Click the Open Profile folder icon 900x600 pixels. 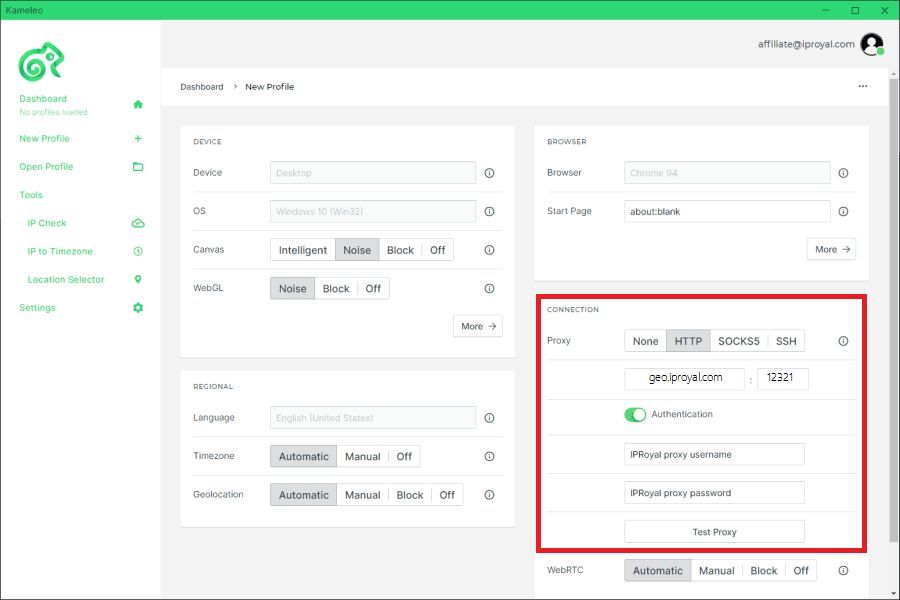pos(138,167)
